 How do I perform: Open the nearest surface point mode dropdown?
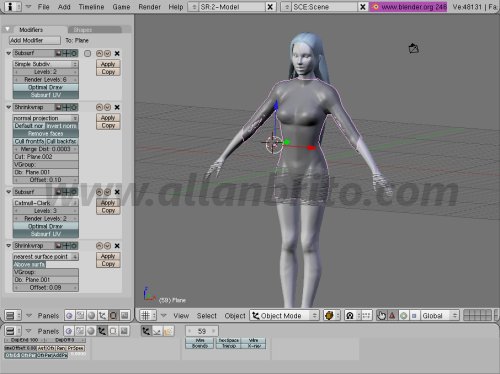46,257
